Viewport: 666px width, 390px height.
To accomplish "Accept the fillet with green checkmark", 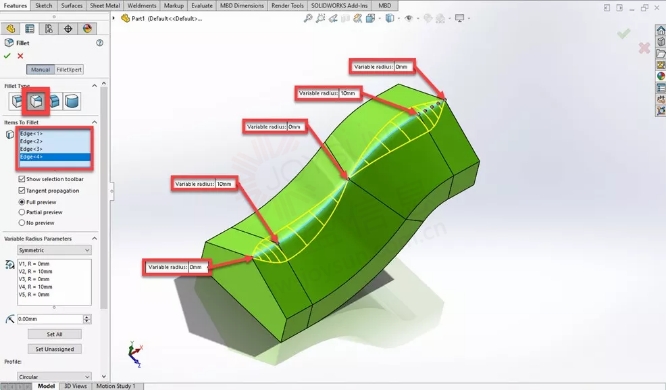I will [x=7, y=56].
